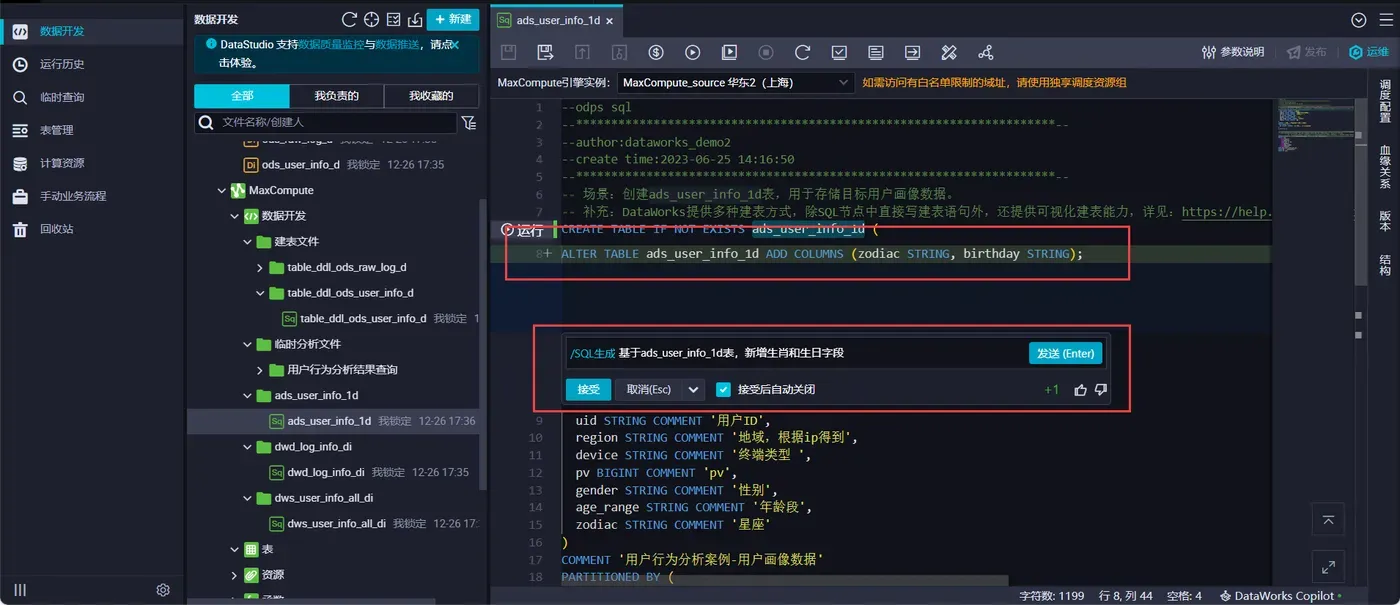Open the 调度配置 side panel tab
The height and width of the screenshot is (605, 1400).
[1385, 100]
